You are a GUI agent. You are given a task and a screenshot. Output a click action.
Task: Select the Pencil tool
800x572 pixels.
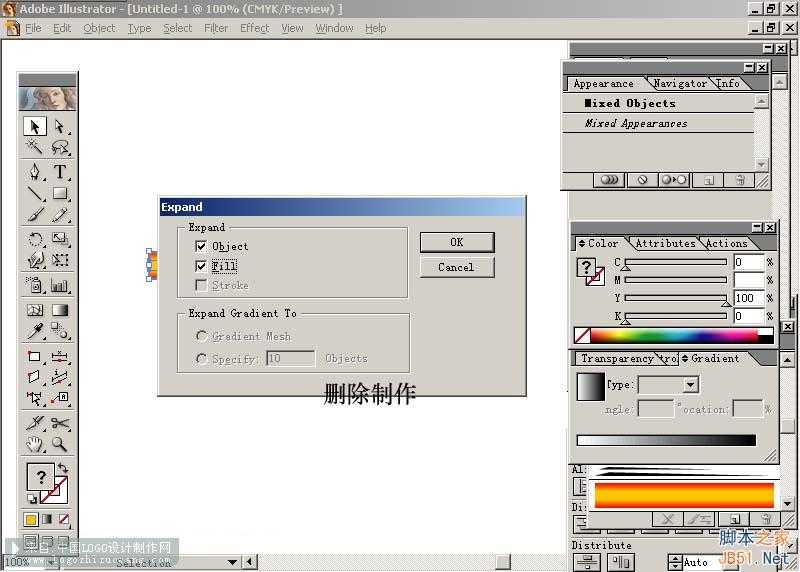60,214
